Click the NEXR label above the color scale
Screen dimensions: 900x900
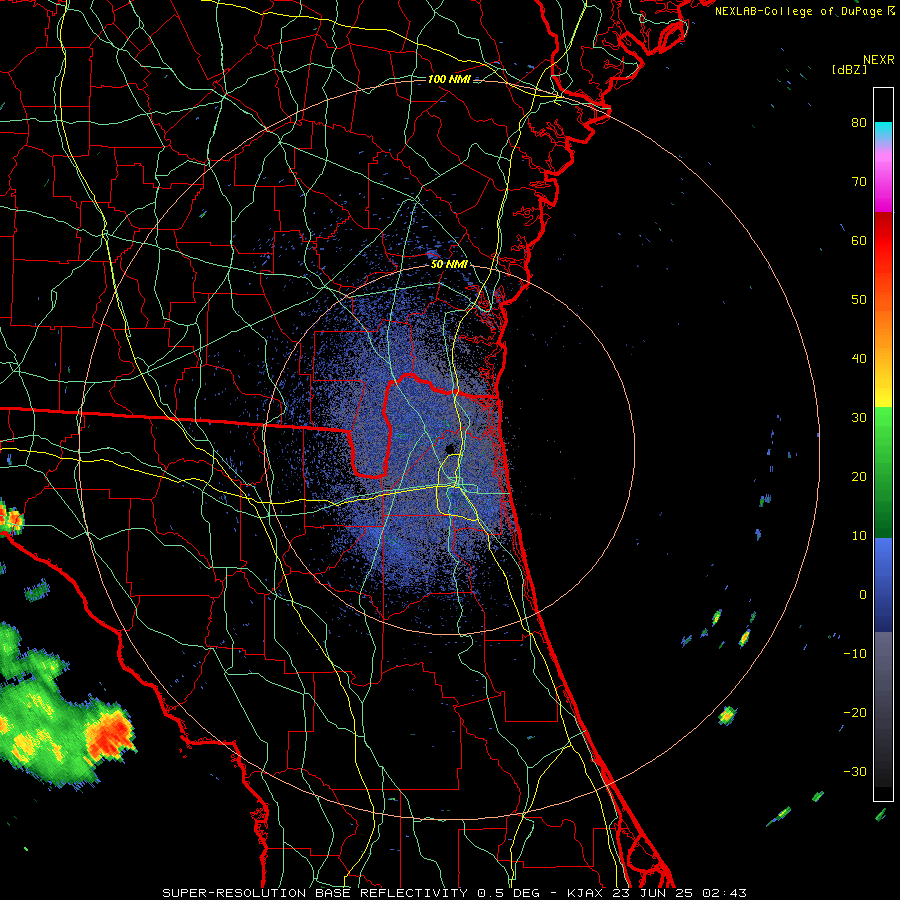[x=878, y=60]
